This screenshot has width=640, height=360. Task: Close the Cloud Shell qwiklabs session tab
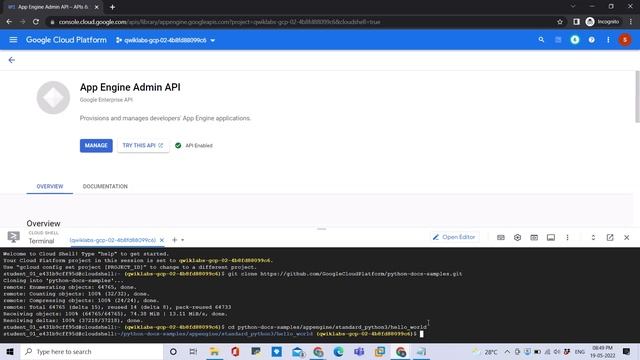(x=162, y=240)
